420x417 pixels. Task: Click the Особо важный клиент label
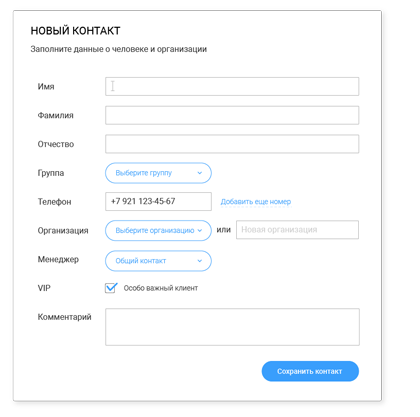(161, 288)
